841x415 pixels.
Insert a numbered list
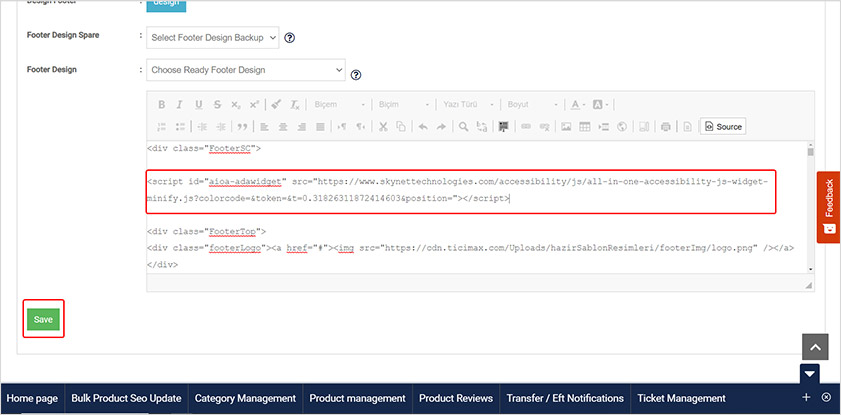(161, 127)
